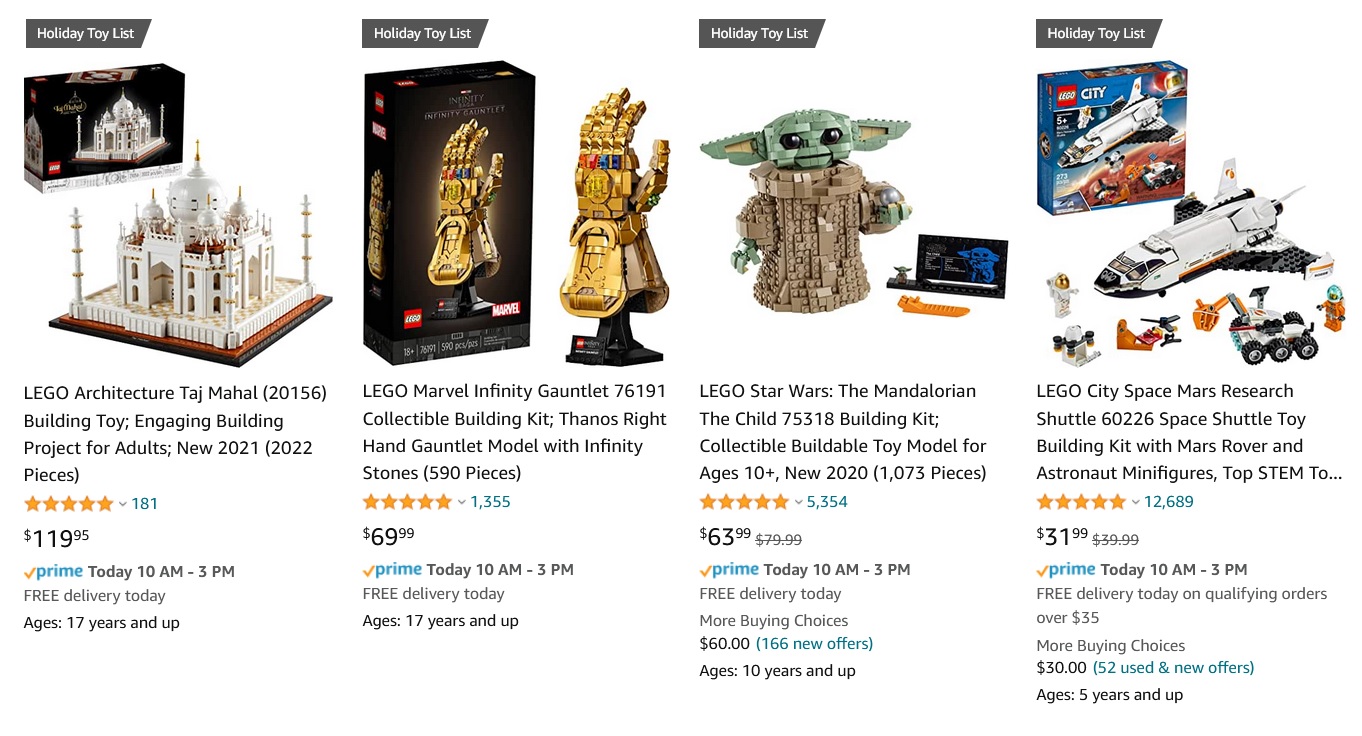This screenshot has width=1362, height=736.
Task: View the 166 new offers link
Action: (x=814, y=644)
